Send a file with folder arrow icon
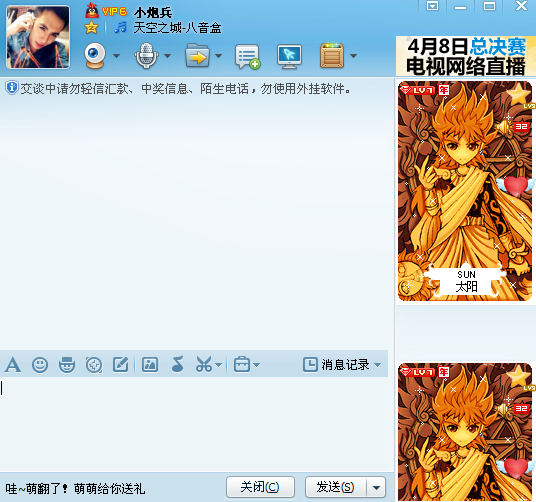Screen dimensions: 536x502 tap(197, 55)
